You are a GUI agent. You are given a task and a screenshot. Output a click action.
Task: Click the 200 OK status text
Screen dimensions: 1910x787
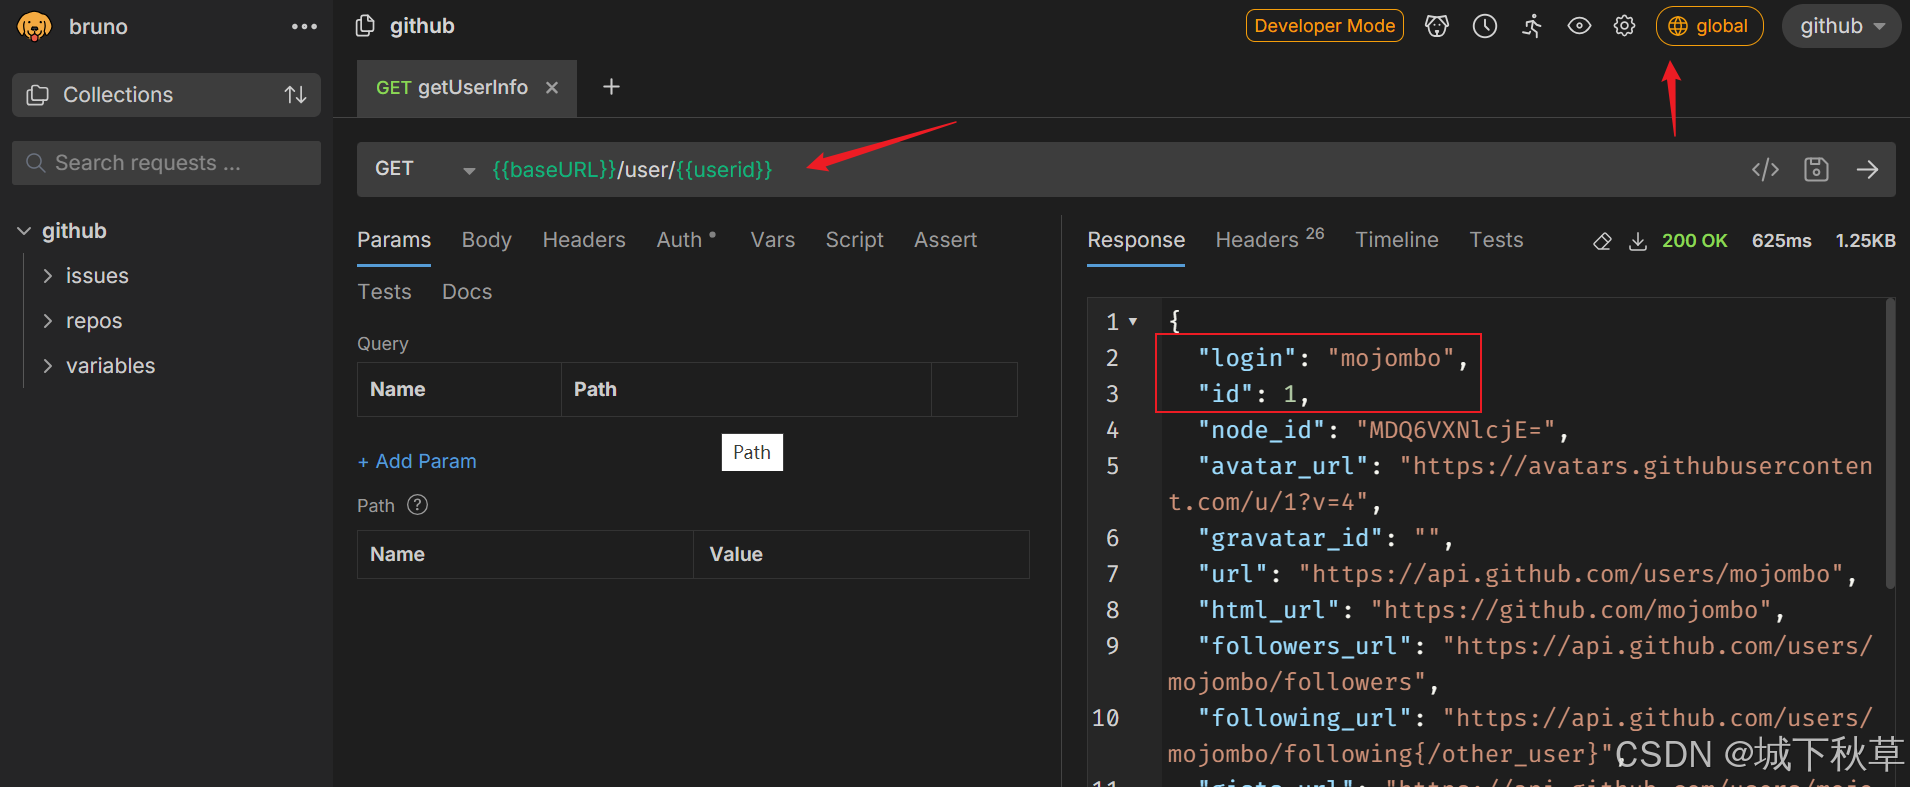(x=1694, y=241)
